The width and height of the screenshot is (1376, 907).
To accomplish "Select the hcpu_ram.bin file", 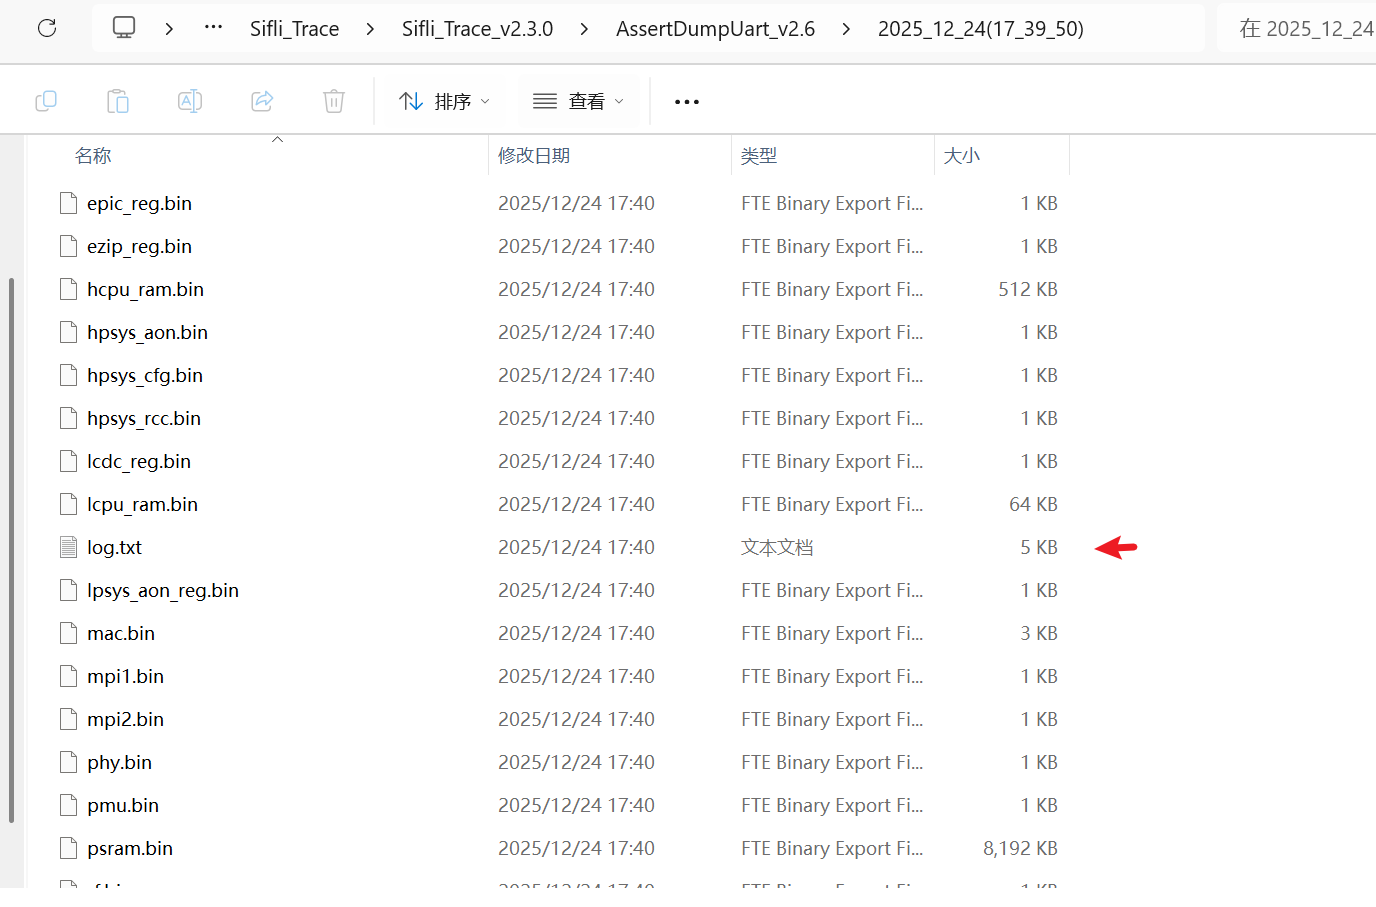I will pyautogui.click(x=145, y=290).
